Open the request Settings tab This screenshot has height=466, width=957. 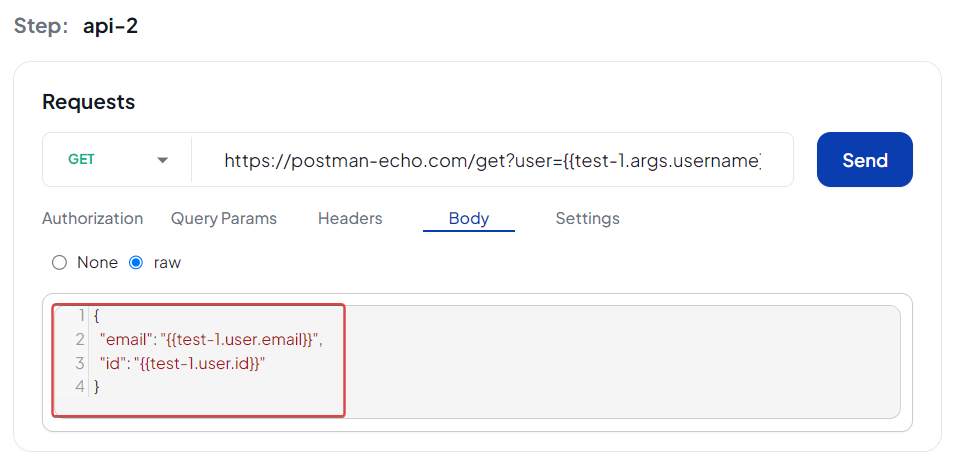tap(588, 218)
